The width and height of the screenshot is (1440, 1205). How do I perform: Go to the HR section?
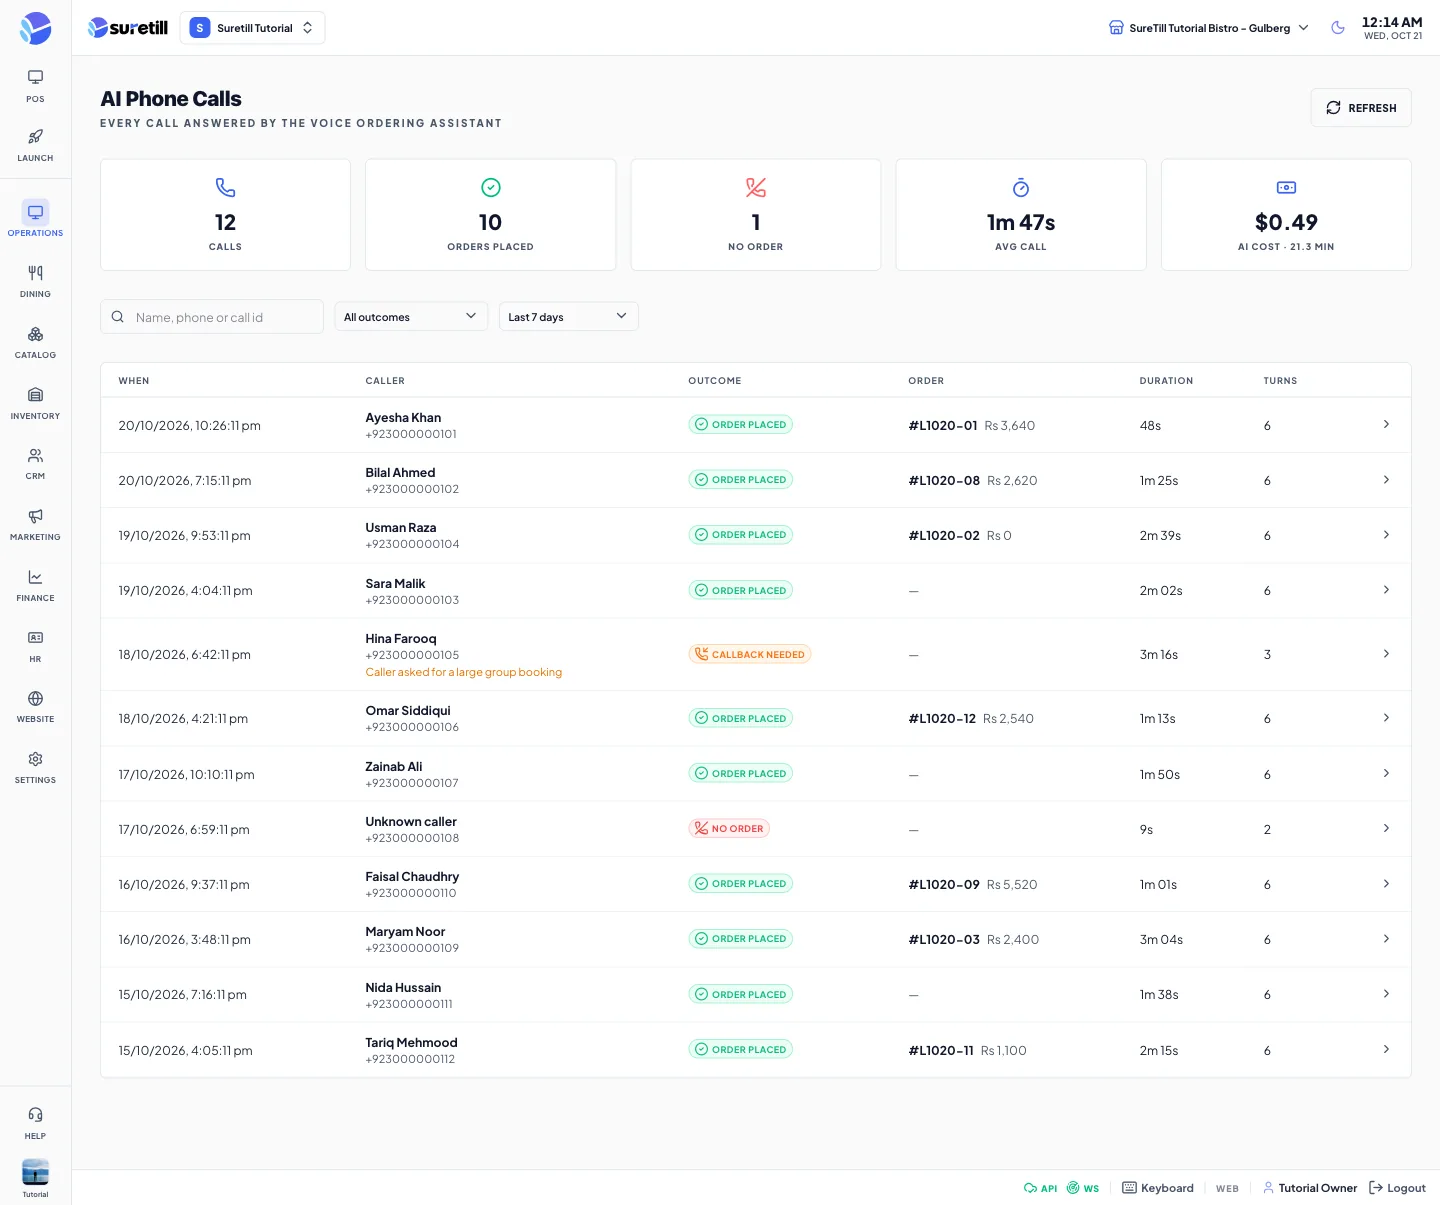[35, 646]
